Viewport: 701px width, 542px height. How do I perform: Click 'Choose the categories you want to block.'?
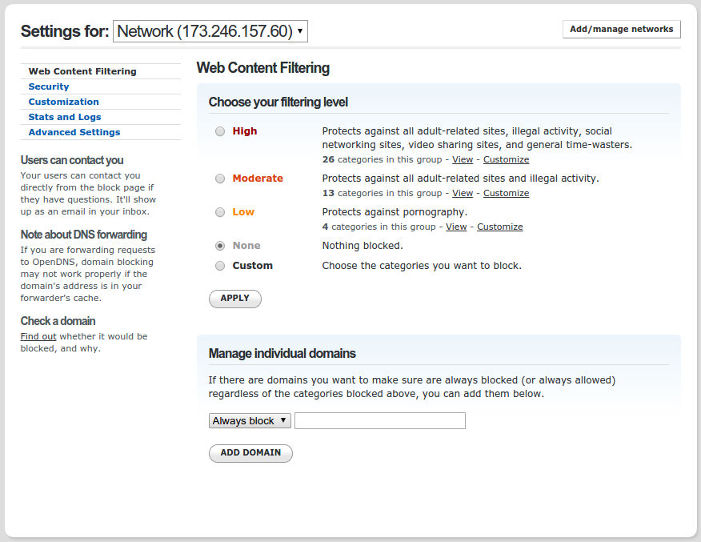[x=422, y=266]
